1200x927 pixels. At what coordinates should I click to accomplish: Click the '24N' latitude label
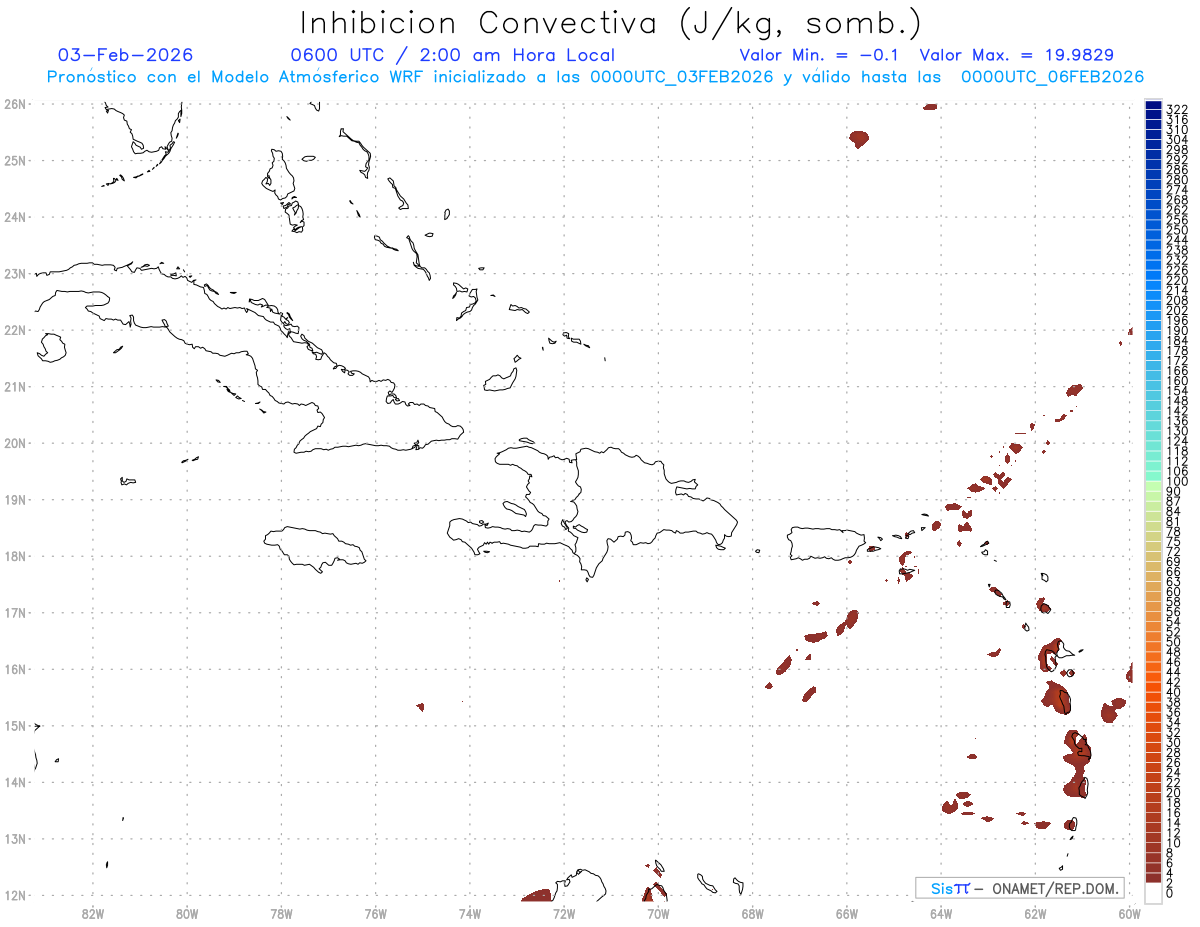[15, 217]
